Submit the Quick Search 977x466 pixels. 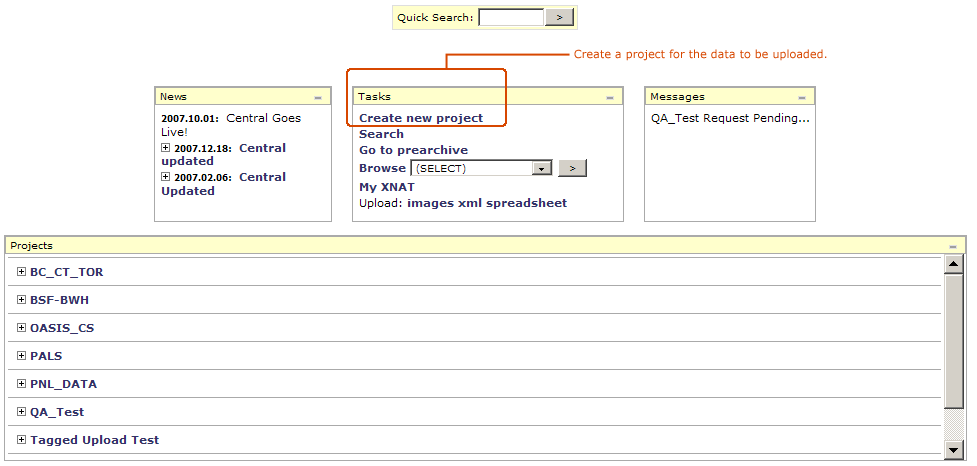coord(559,17)
